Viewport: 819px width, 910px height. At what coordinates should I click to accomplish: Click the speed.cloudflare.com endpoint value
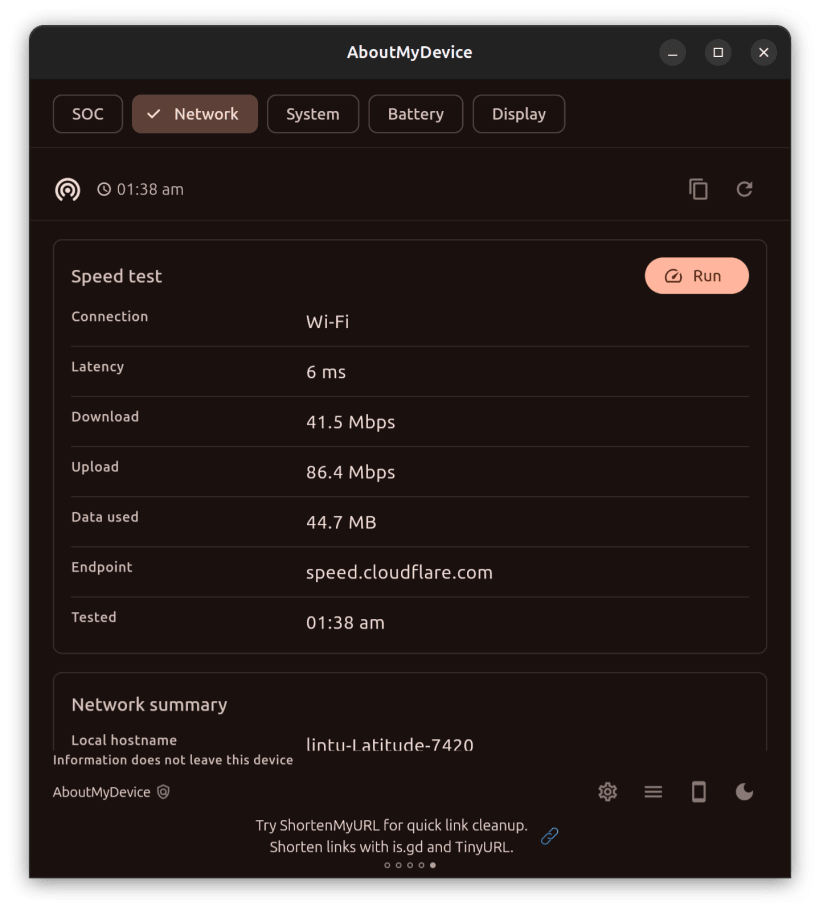click(399, 573)
